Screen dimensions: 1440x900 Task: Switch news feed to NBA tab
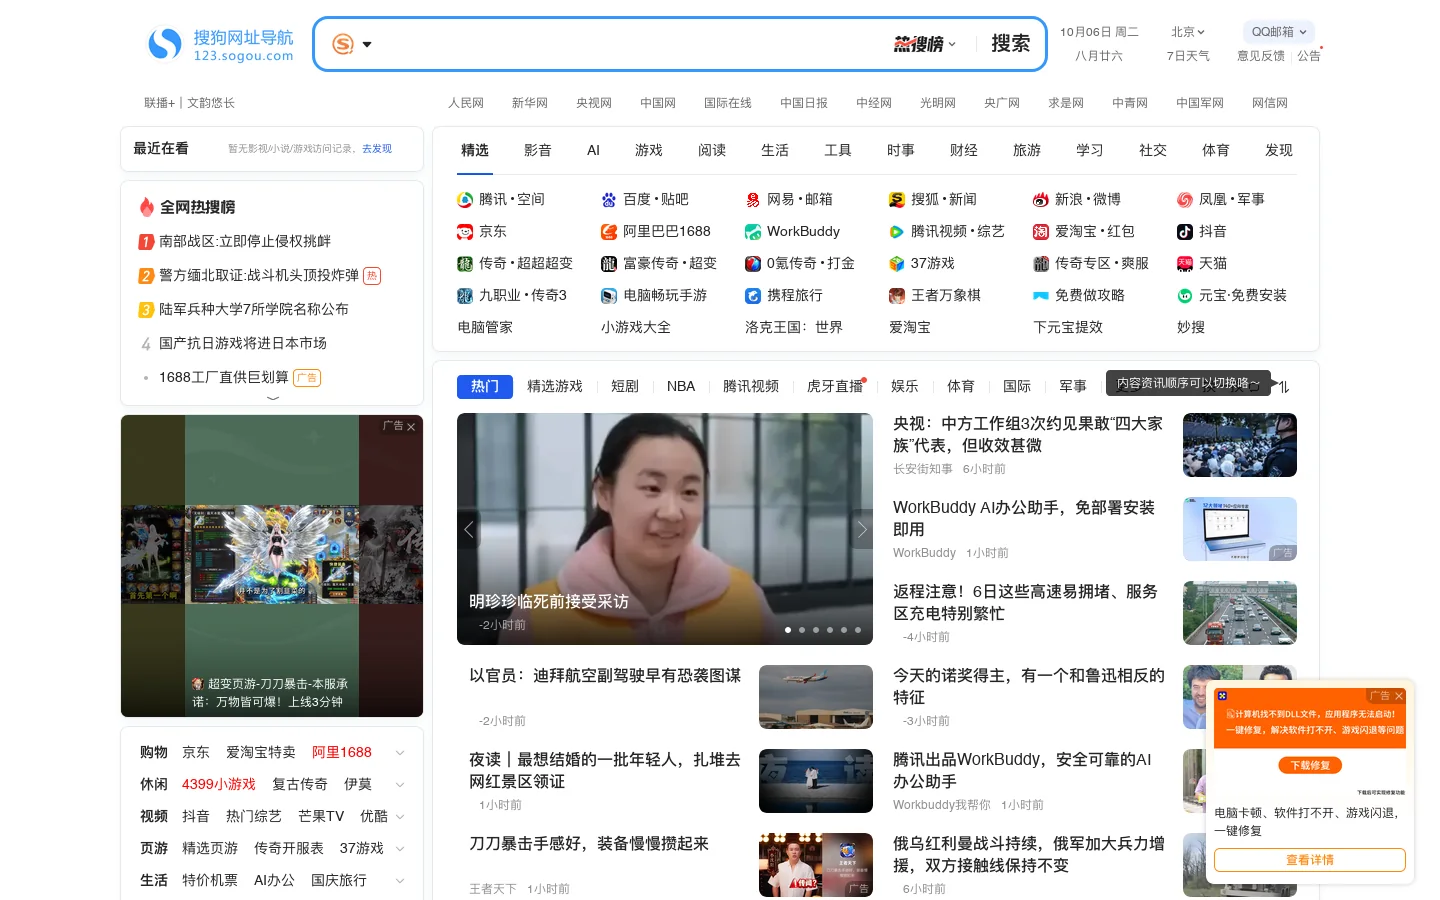(681, 386)
